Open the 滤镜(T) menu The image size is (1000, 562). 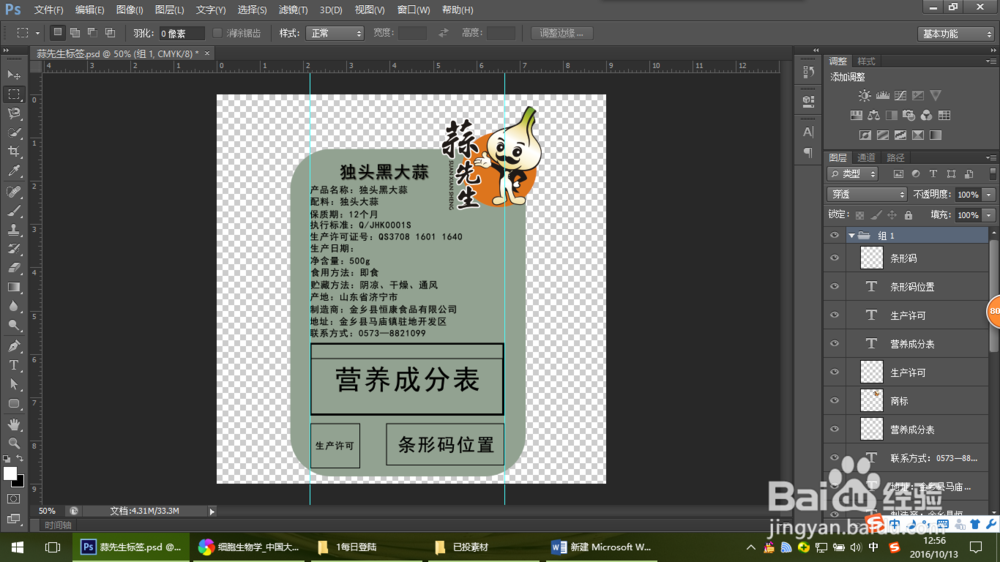point(293,10)
